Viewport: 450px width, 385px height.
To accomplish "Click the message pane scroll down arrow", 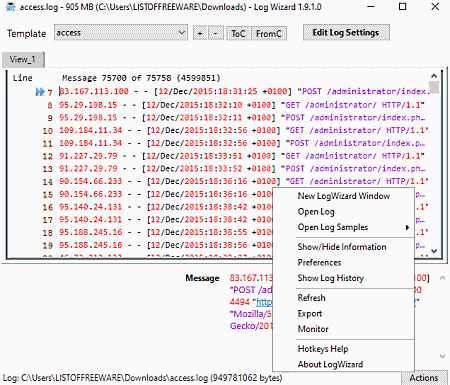I will (x=442, y=356).
